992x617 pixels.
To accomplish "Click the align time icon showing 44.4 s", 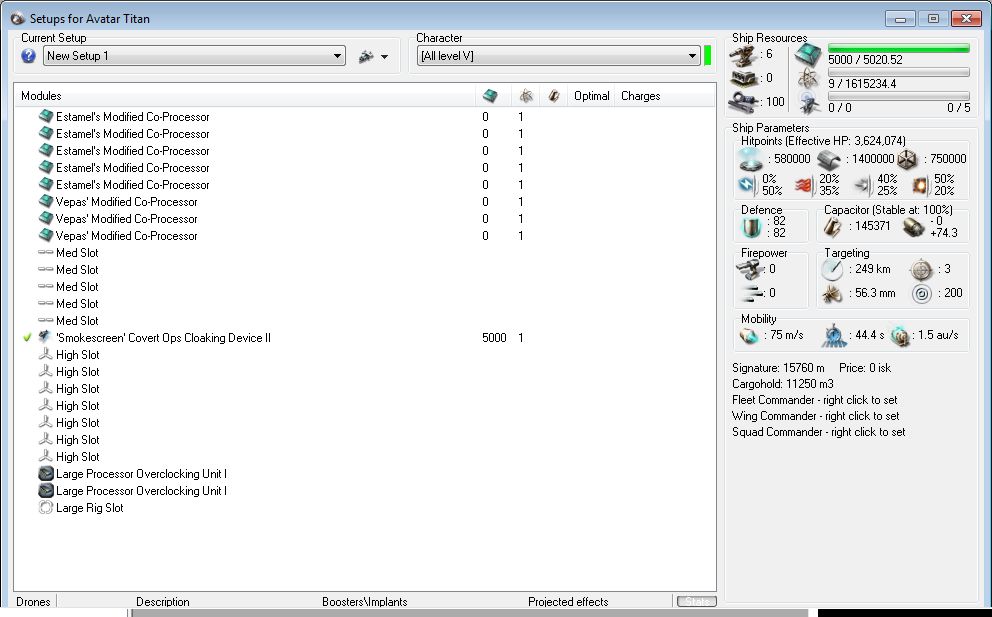I will click(x=834, y=335).
